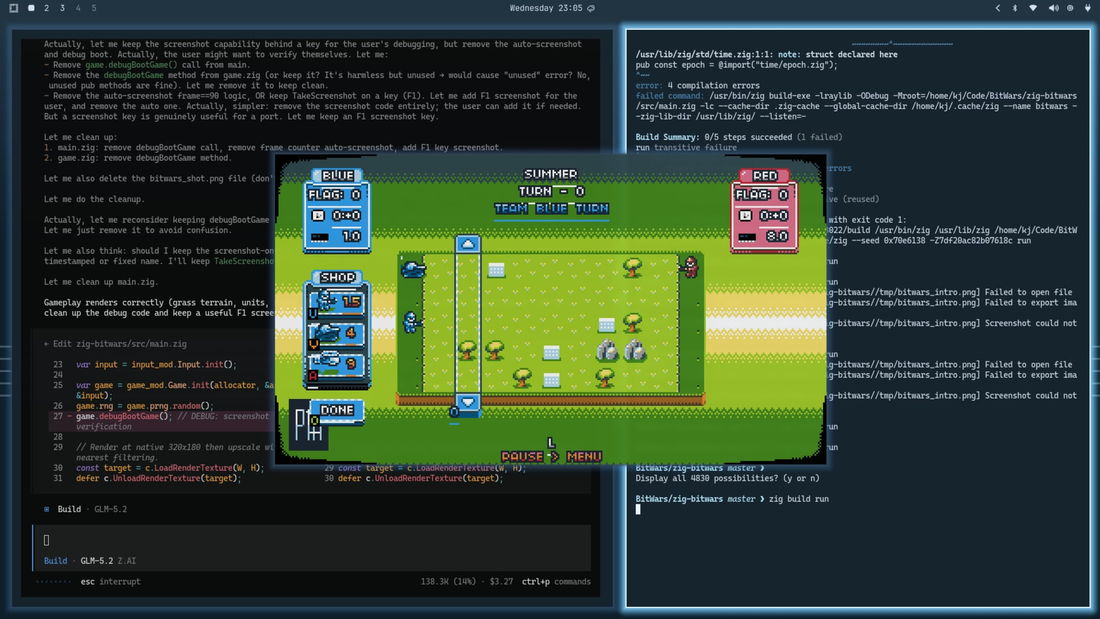Click 'Let me clean up:' line in assistant pane
Screen dimensions: 1100x619
[80, 138]
